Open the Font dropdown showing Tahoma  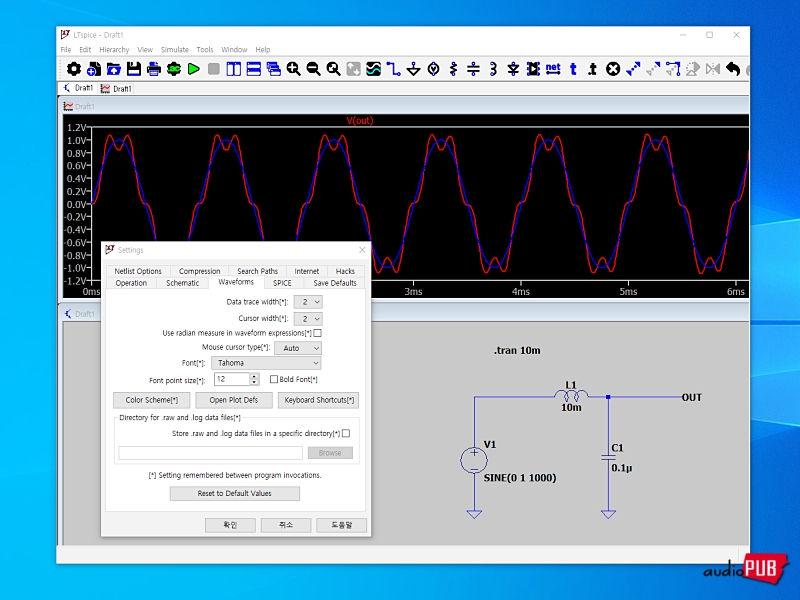pos(267,363)
